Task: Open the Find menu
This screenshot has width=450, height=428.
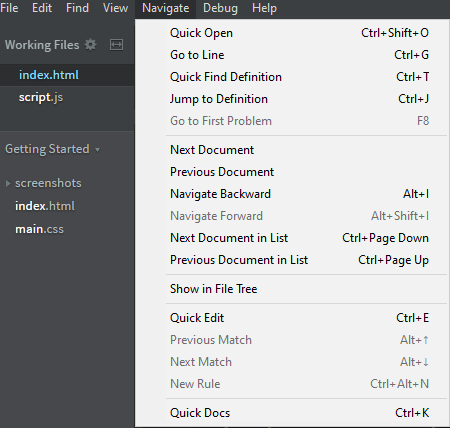Action: click(77, 8)
